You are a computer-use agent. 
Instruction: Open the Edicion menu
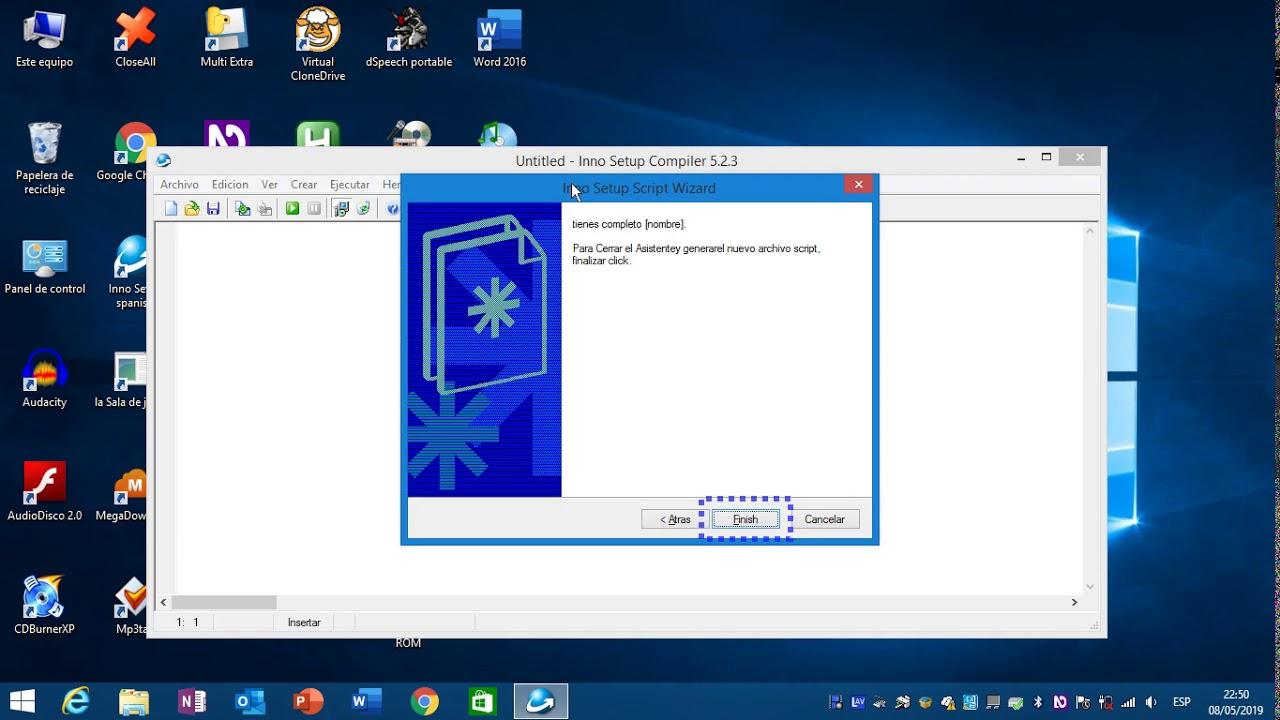pos(230,185)
